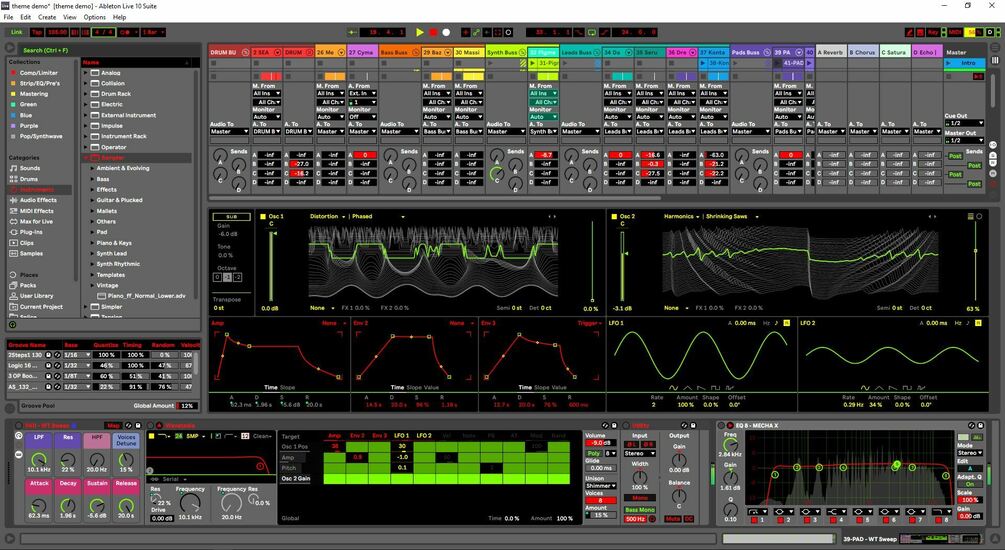Open Unison Shimmer mode dropdown
This screenshot has height=550, width=1005.
point(601,486)
